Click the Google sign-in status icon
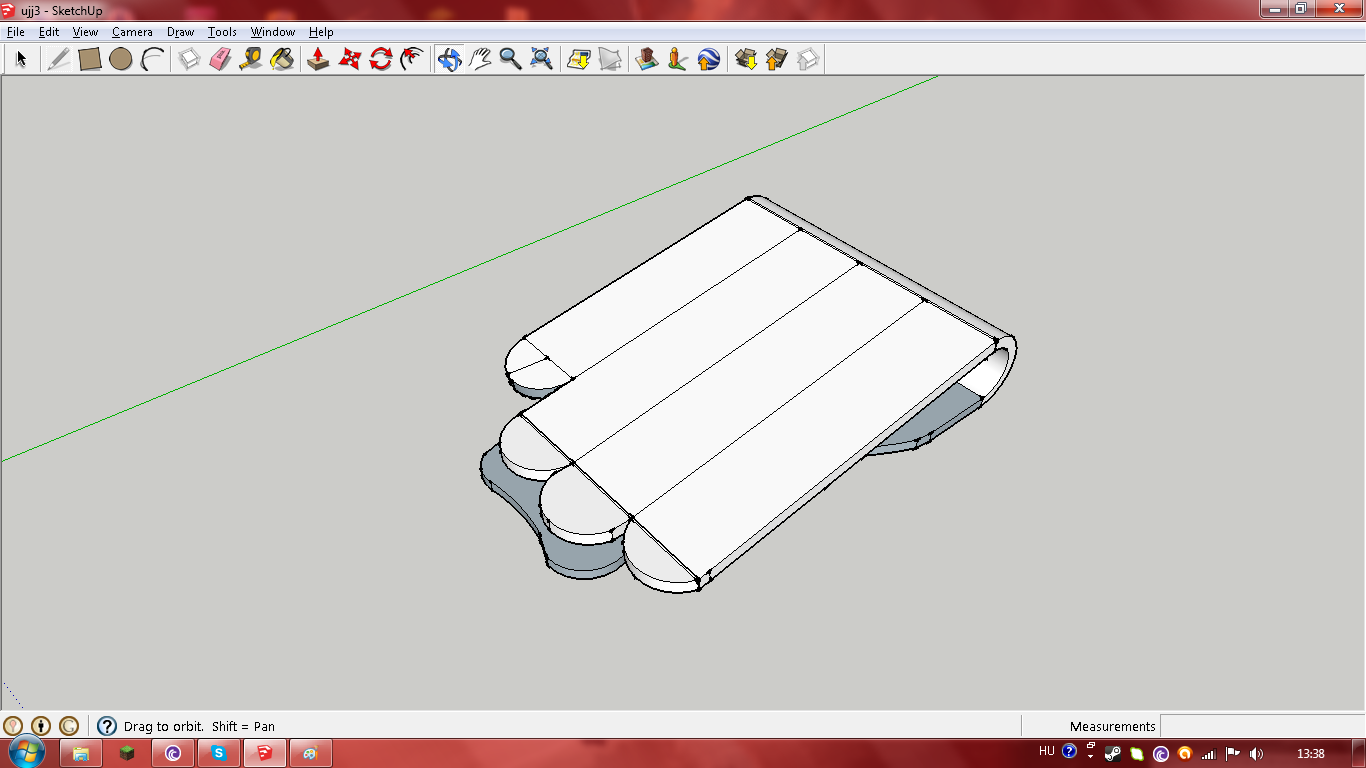 pos(69,726)
